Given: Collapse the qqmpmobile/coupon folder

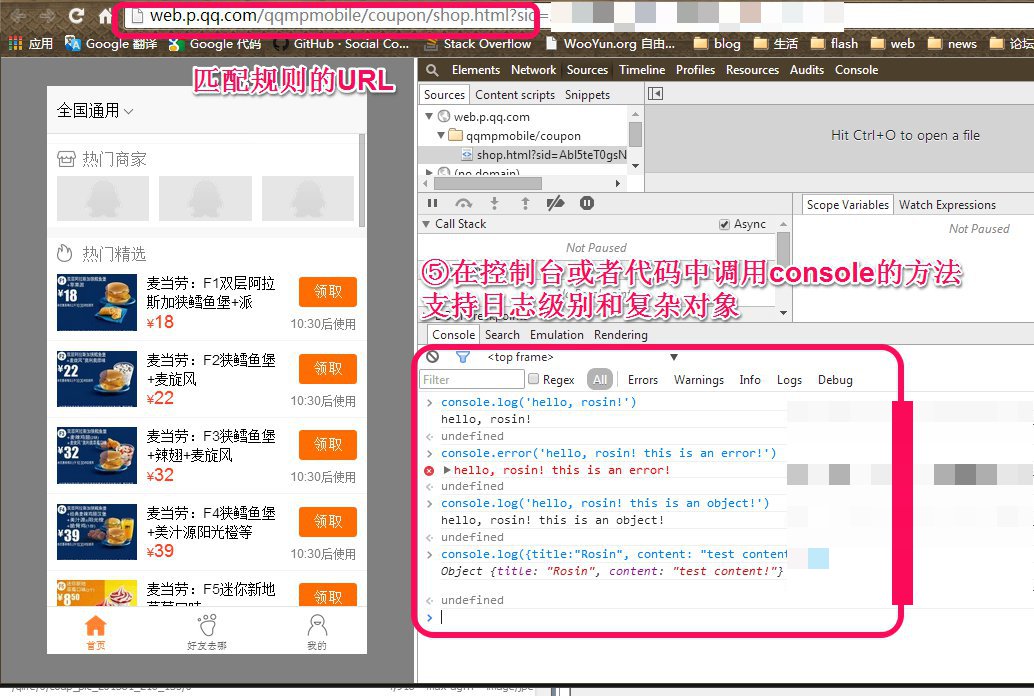Looking at the screenshot, I should (441, 135).
